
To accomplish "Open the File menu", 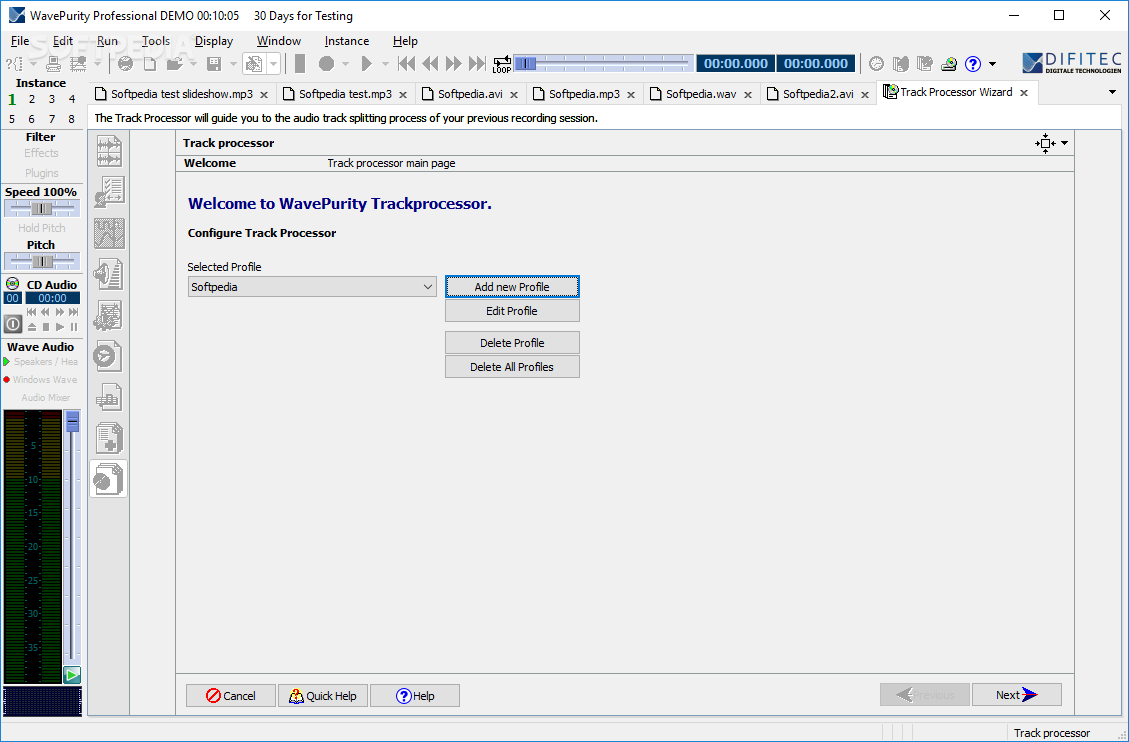I will pos(19,41).
